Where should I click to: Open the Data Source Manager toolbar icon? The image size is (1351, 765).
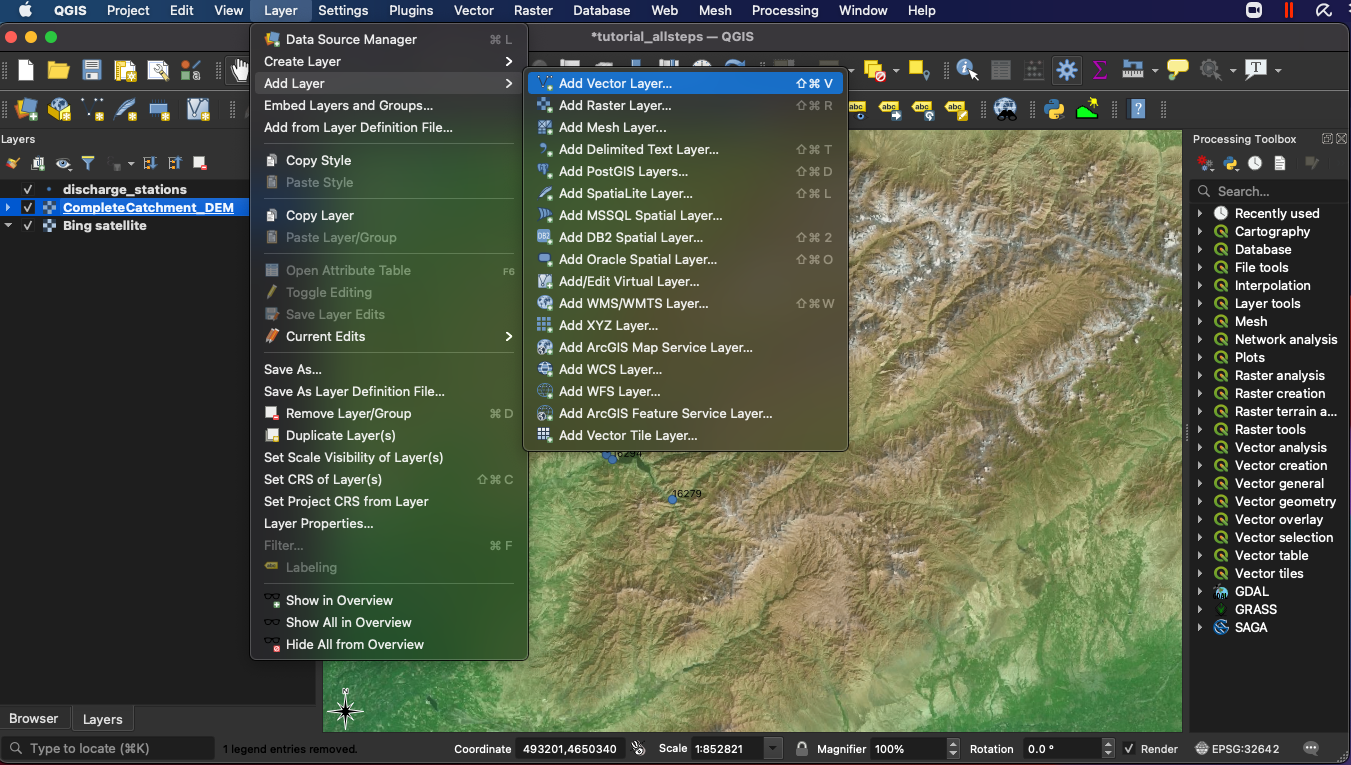click(x=27, y=109)
